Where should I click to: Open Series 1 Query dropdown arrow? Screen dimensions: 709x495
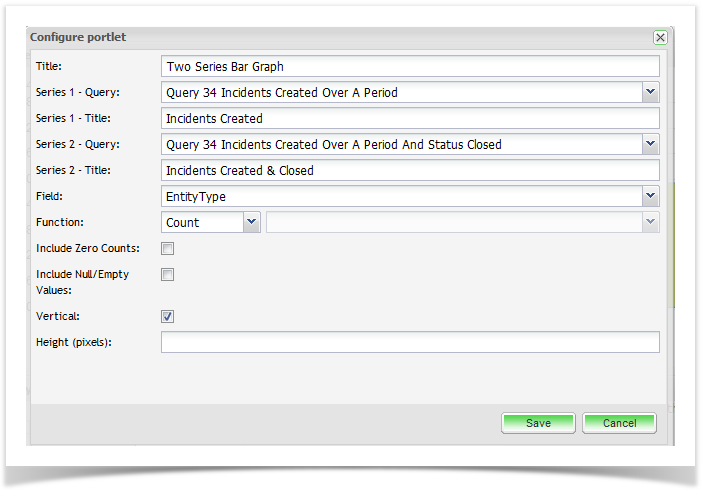[x=650, y=93]
